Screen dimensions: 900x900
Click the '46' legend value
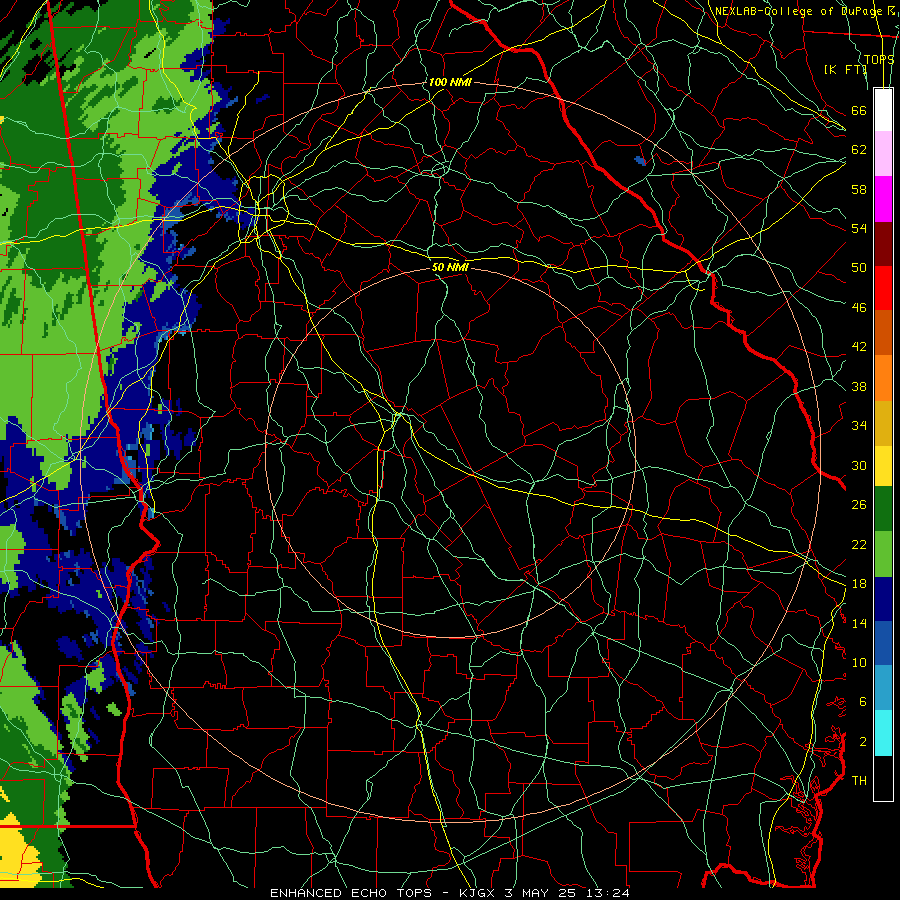(859, 308)
